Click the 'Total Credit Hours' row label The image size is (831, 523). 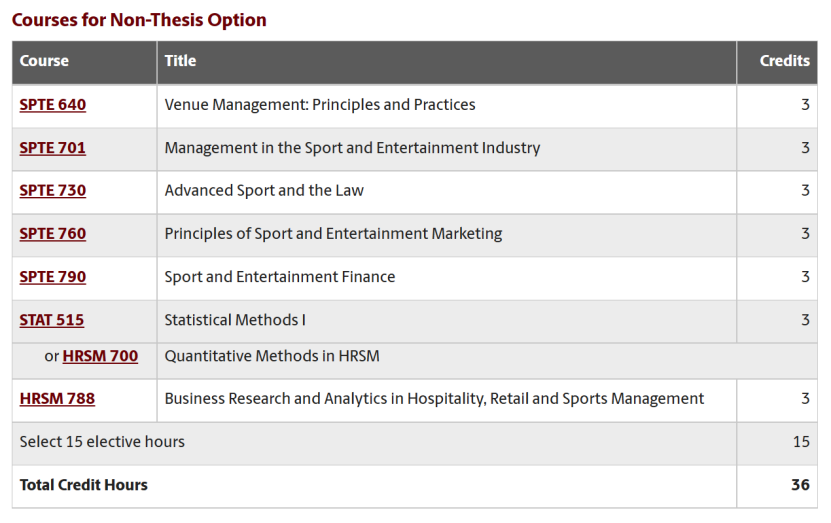click(84, 485)
